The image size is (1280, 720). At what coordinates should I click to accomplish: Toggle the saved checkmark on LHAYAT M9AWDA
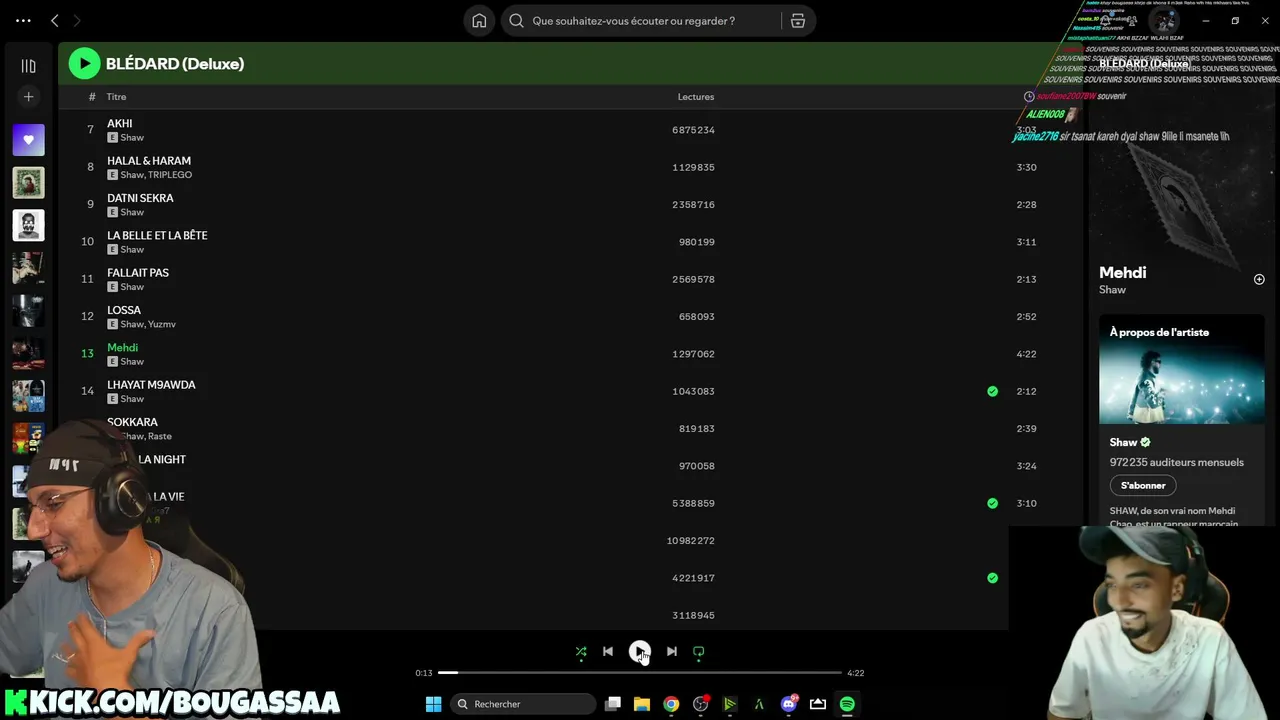point(992,391)
